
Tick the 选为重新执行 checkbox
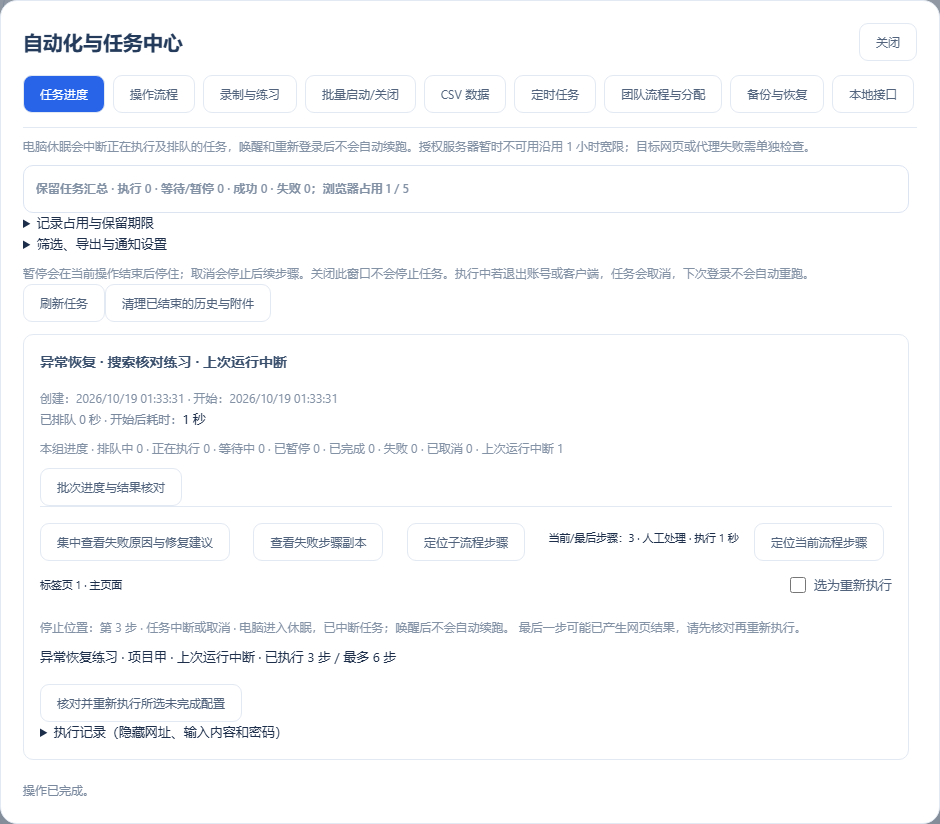797,585
